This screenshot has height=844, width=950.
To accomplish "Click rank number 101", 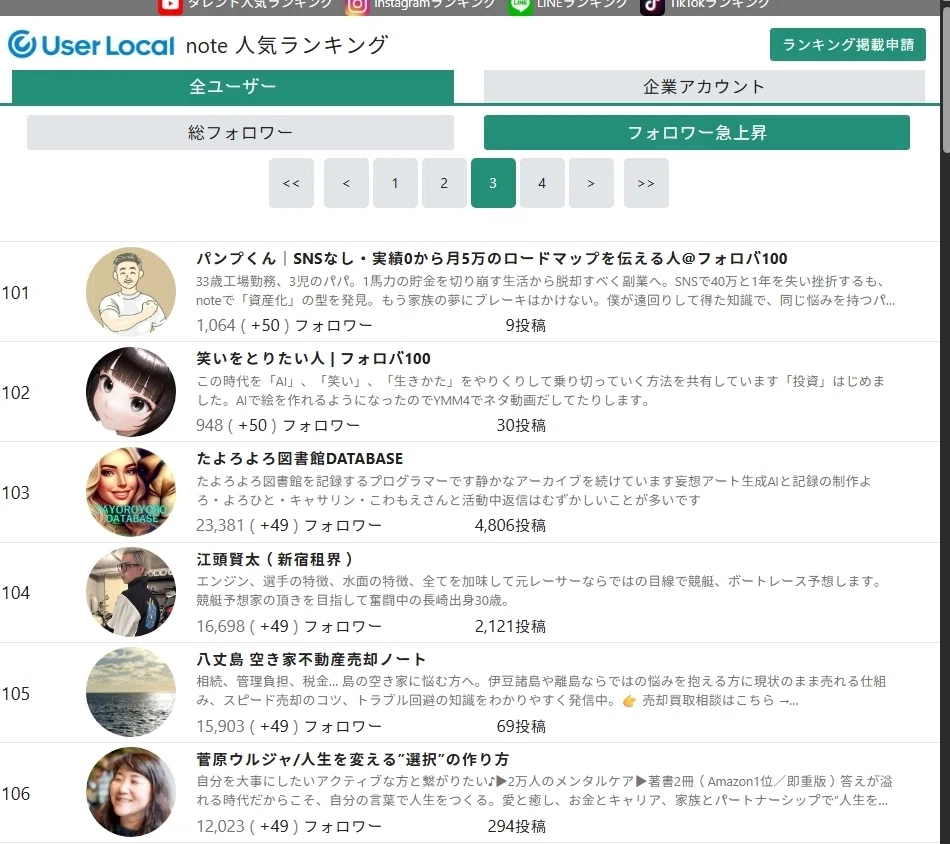I will (x=16, y=293).
